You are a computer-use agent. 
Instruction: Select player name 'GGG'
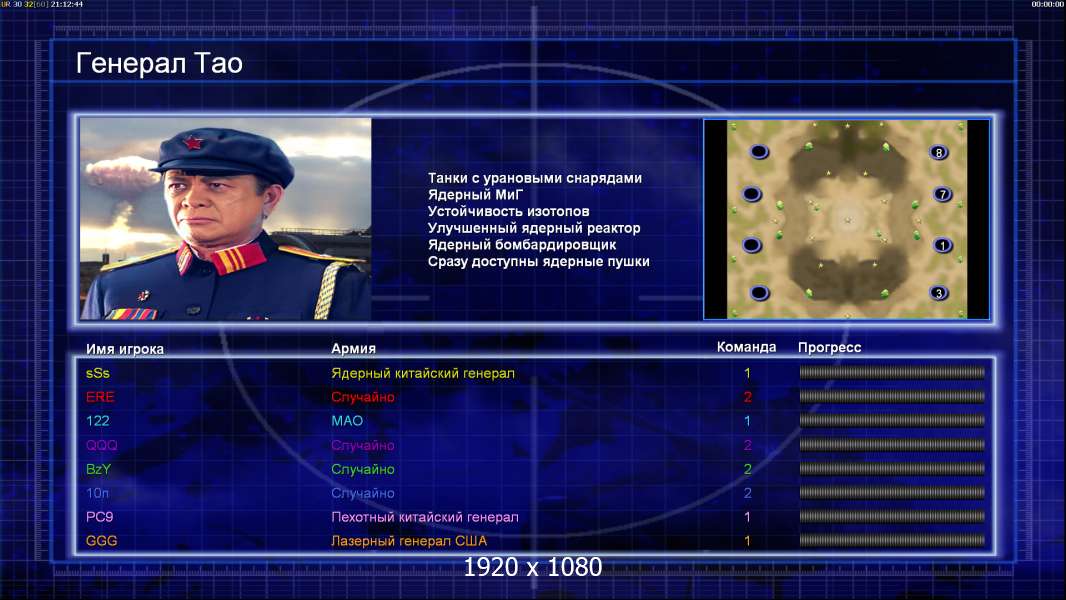click(101, 541)
